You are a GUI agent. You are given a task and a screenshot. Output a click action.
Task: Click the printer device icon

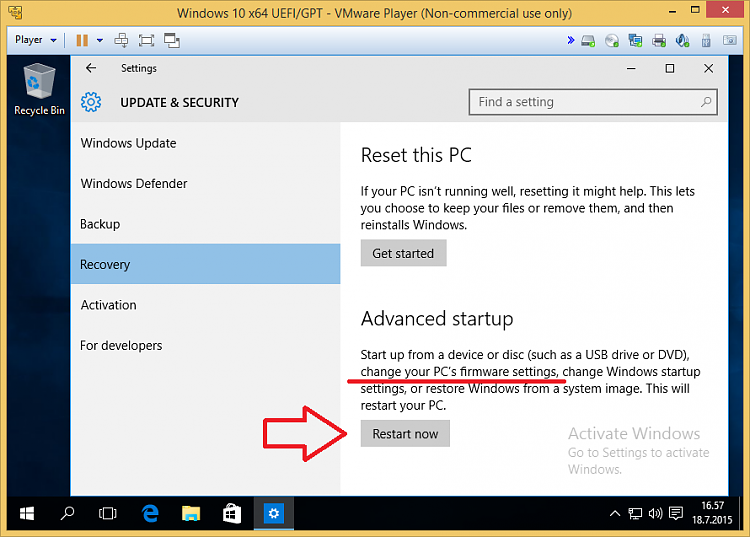click(x=659, y=41)
